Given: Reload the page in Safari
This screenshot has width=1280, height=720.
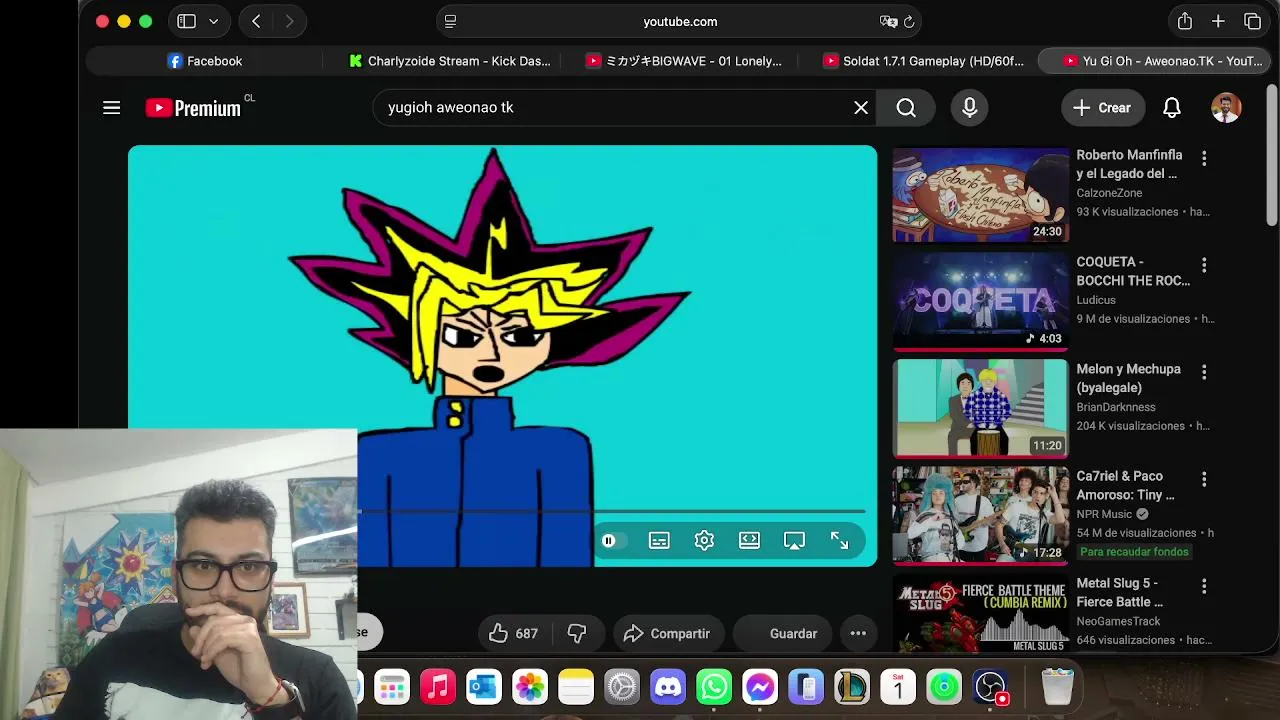Looking at the screenshot, I should (909, 21).
